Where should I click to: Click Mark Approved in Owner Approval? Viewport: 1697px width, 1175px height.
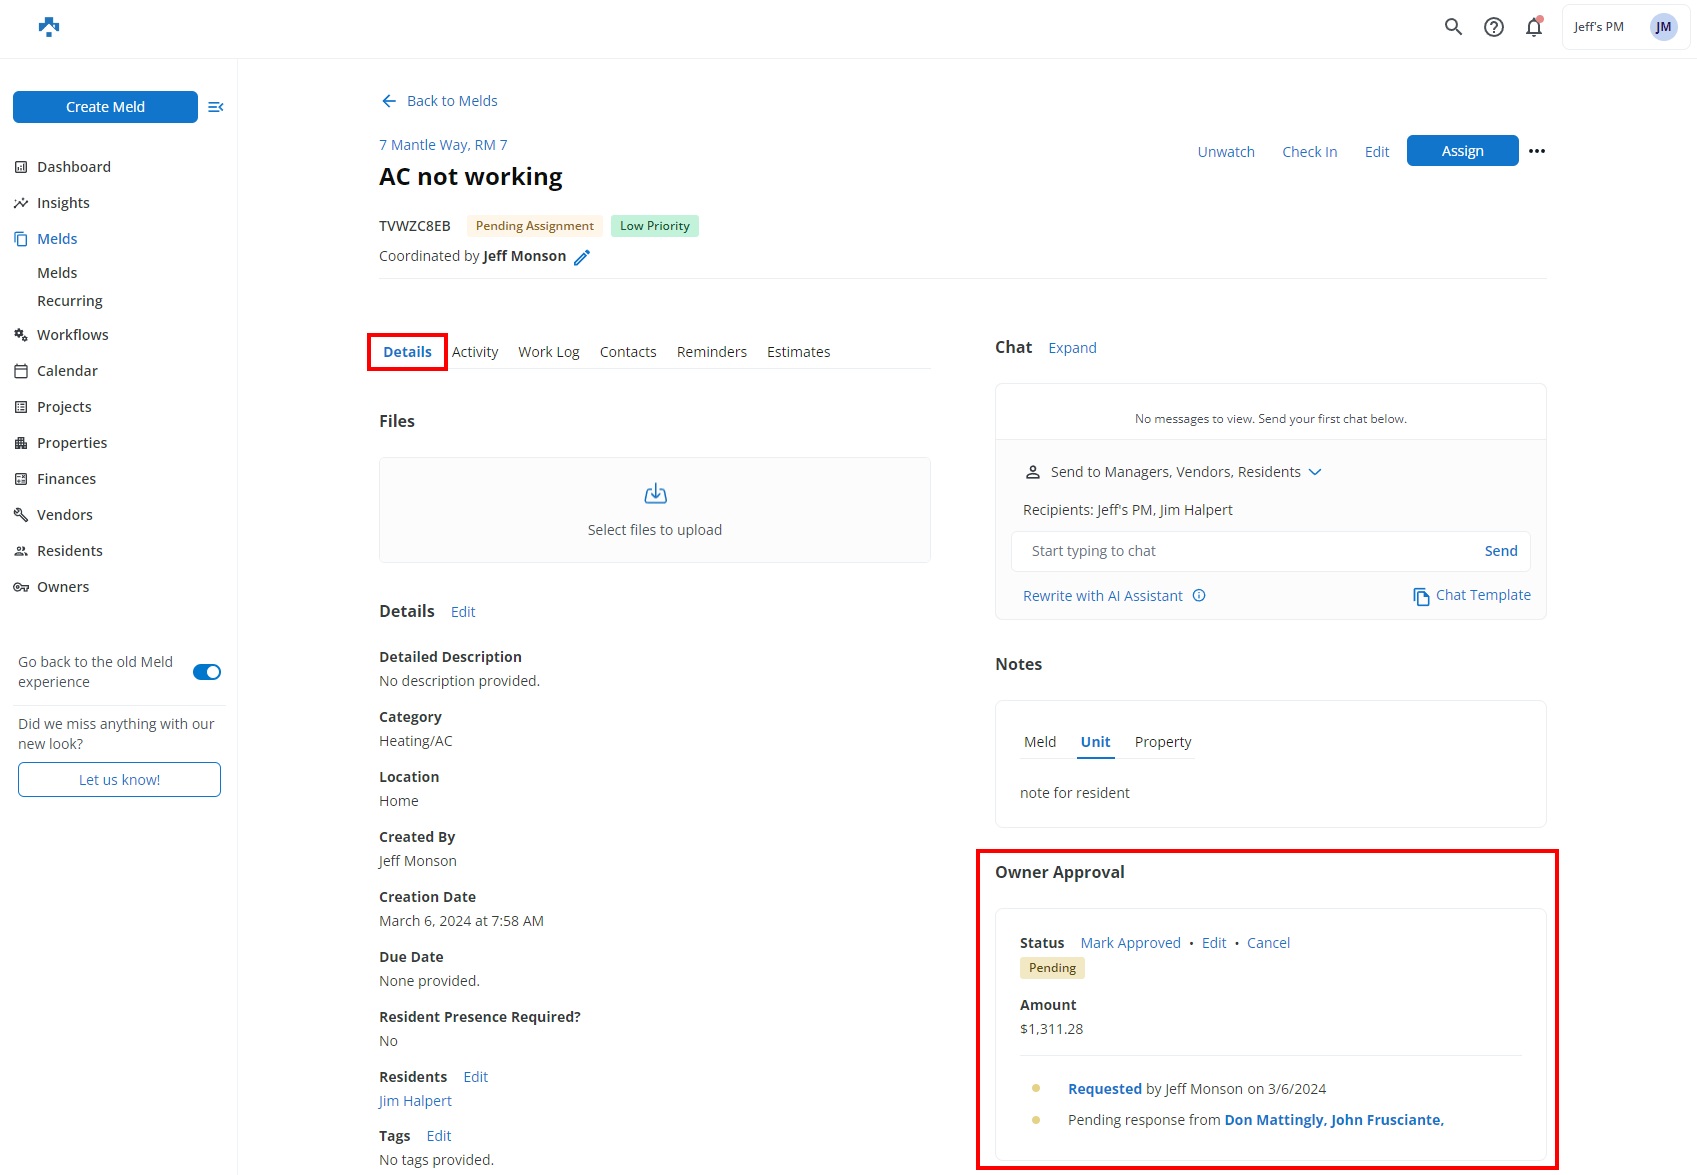[1130, 943]
